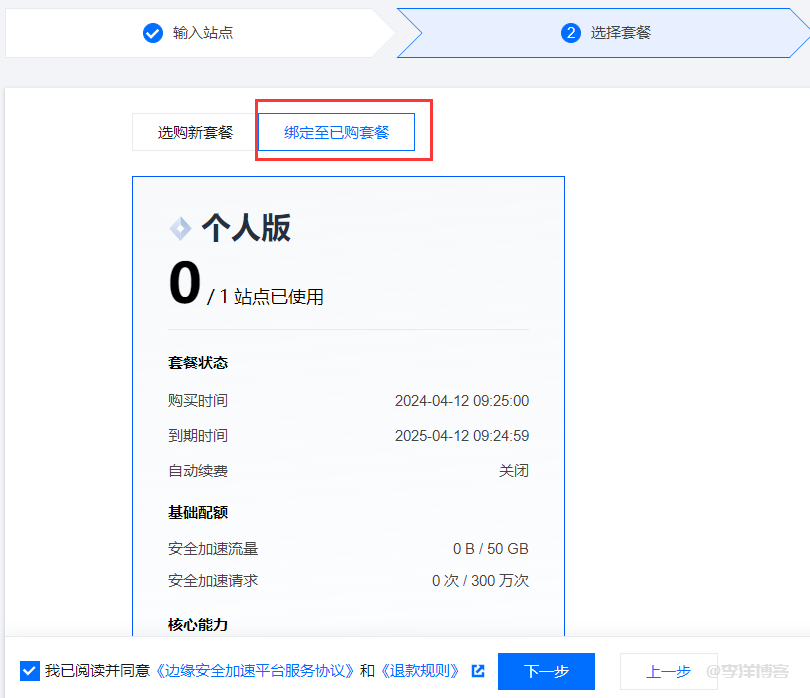Switch to the 选购新套餐 tab
This screenshot has height=698, width=810.
pos(195,132)
